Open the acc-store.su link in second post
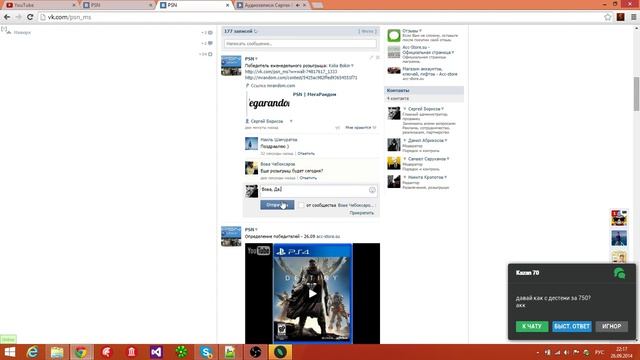This screenshot has height=360, width=640. point(328,236)
